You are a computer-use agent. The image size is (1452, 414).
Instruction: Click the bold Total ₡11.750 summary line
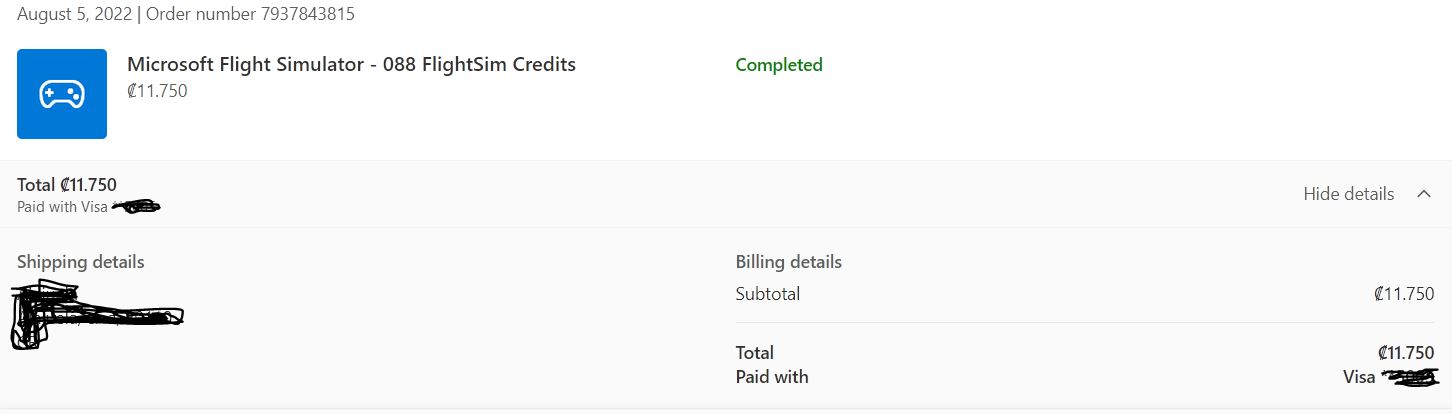tap(67, 184)
